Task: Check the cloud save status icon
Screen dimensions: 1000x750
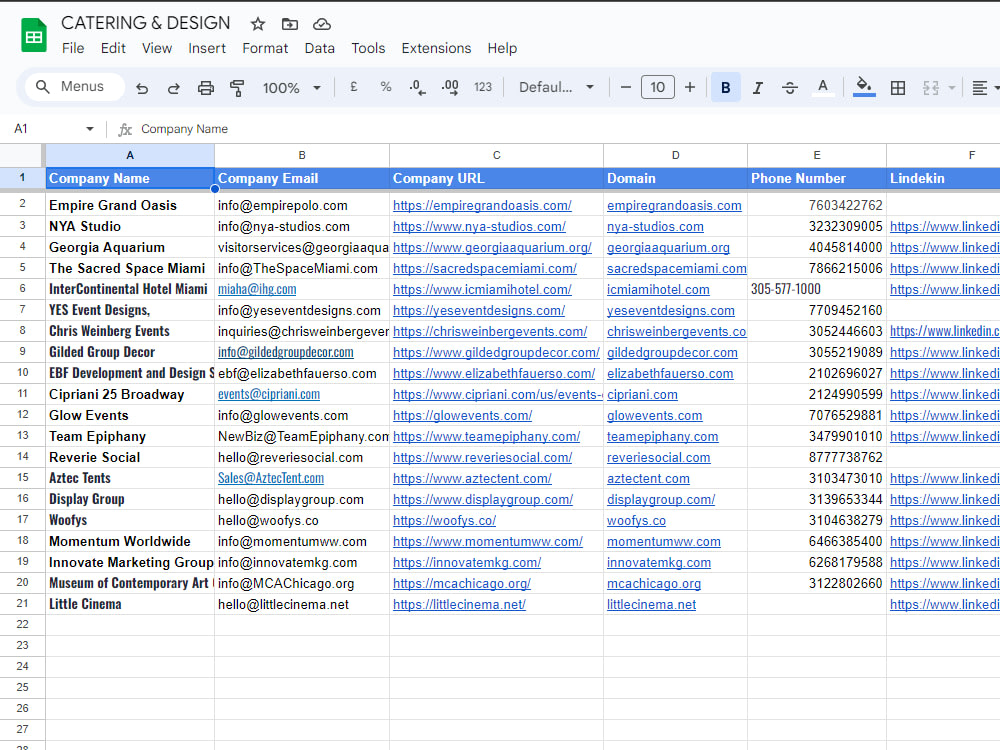Action: coord(321,24)
